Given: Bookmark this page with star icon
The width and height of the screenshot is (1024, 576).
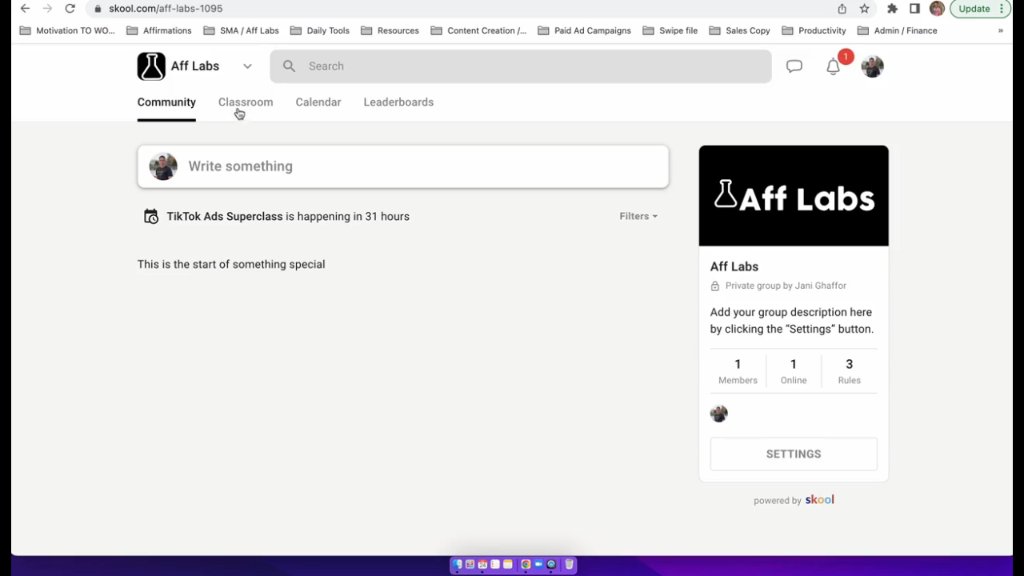Looking at the screenshot, I should (865, 8).
